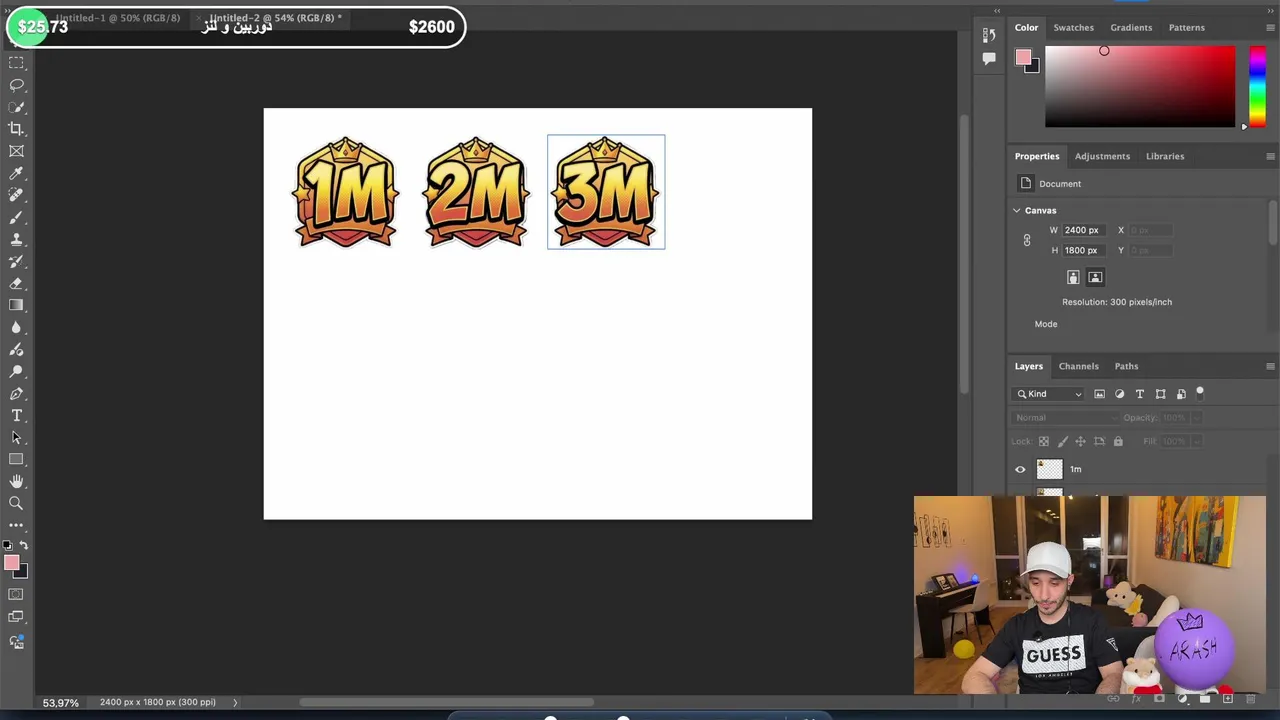Hide the 1m layer with eye icon
Viewport: 1280px width, 720px height.
pyautogui.click(x=1020, y=469)
